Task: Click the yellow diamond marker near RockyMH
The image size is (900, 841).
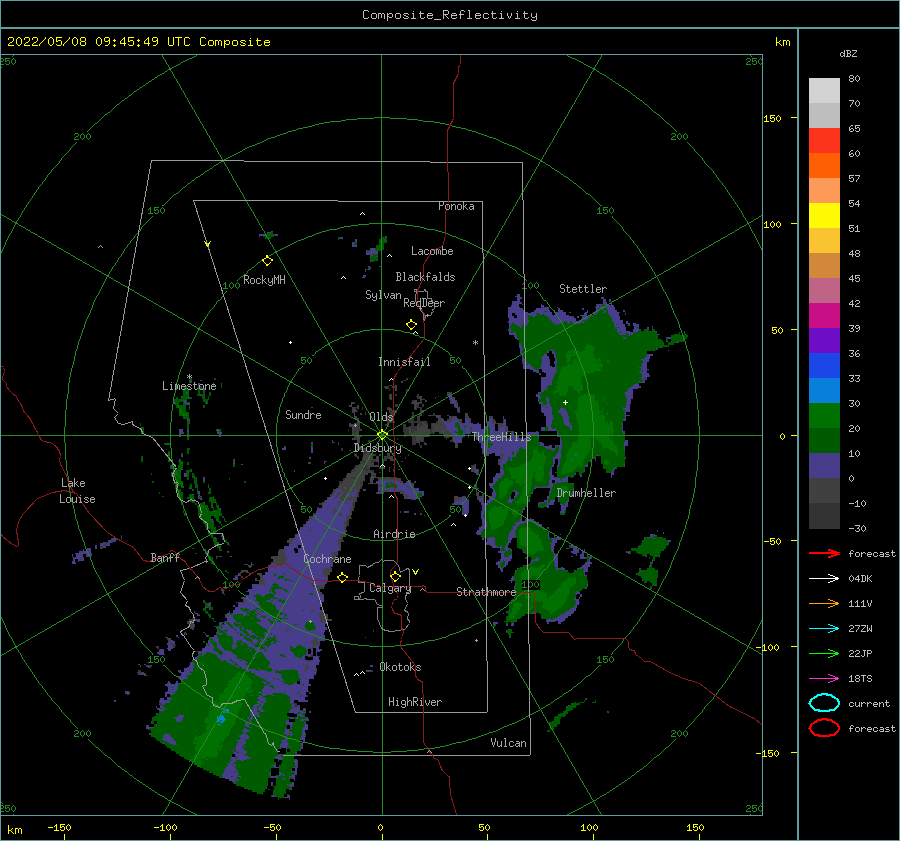Action: pos(267,261)
